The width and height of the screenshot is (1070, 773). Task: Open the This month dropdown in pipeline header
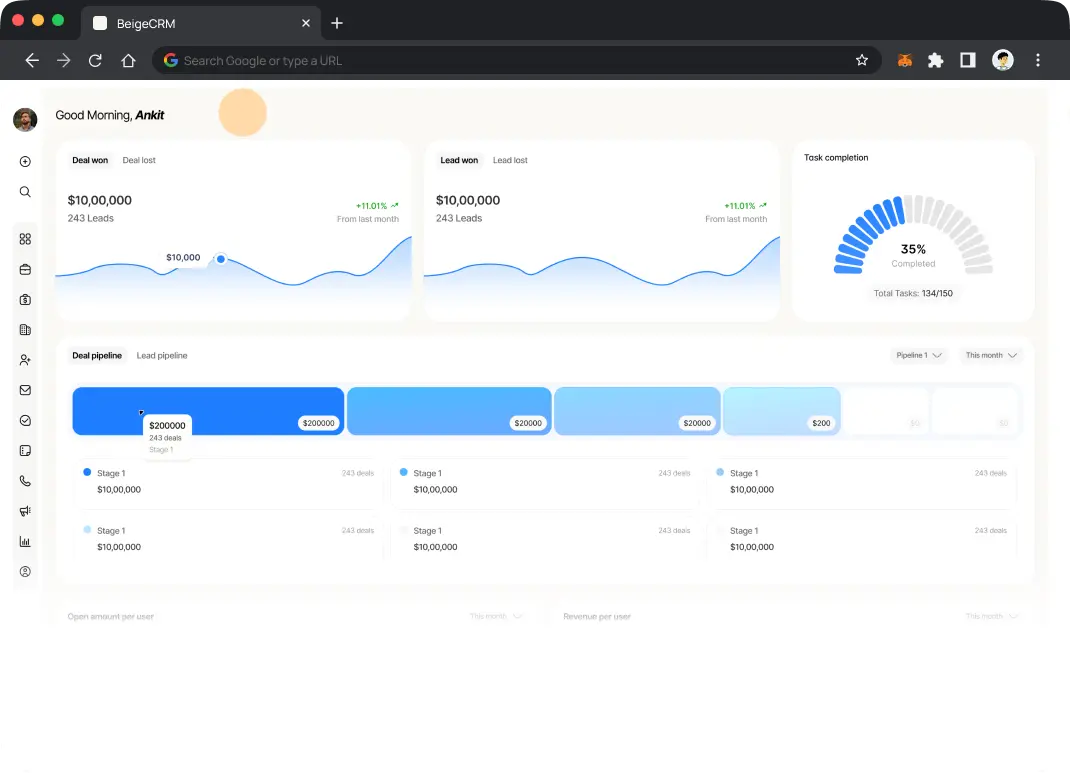989,355
